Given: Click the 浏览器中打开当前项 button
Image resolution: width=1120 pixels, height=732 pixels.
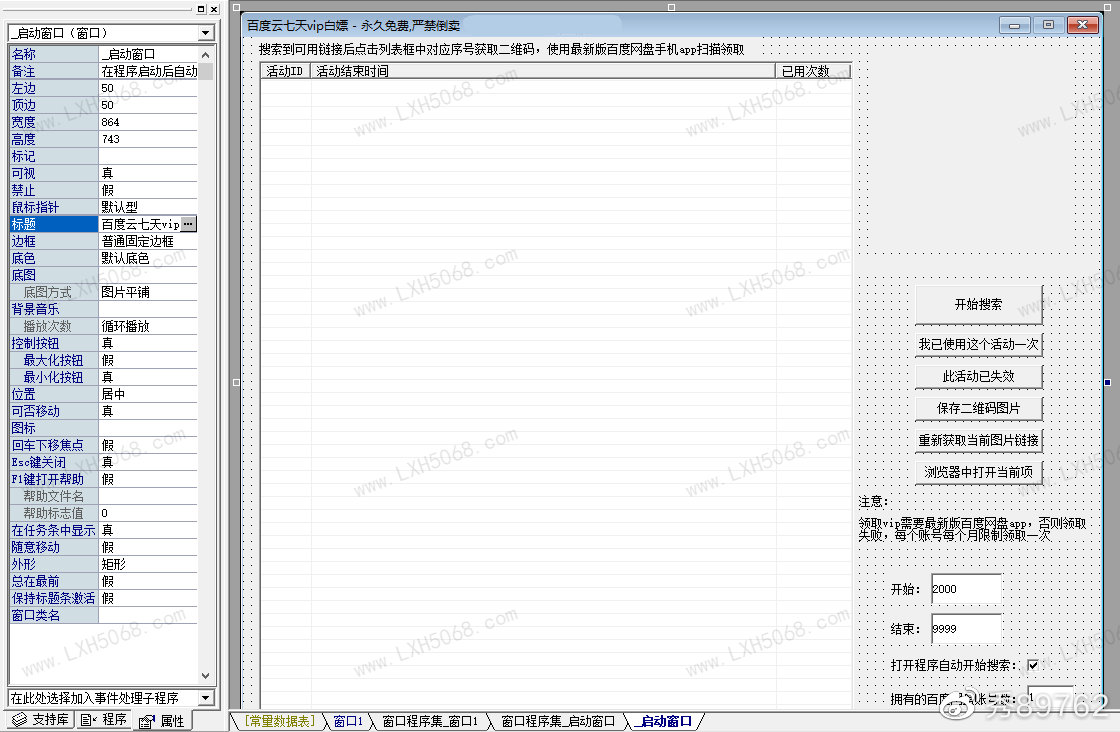Looking at the screenshot, I should [x=978, y=472].
